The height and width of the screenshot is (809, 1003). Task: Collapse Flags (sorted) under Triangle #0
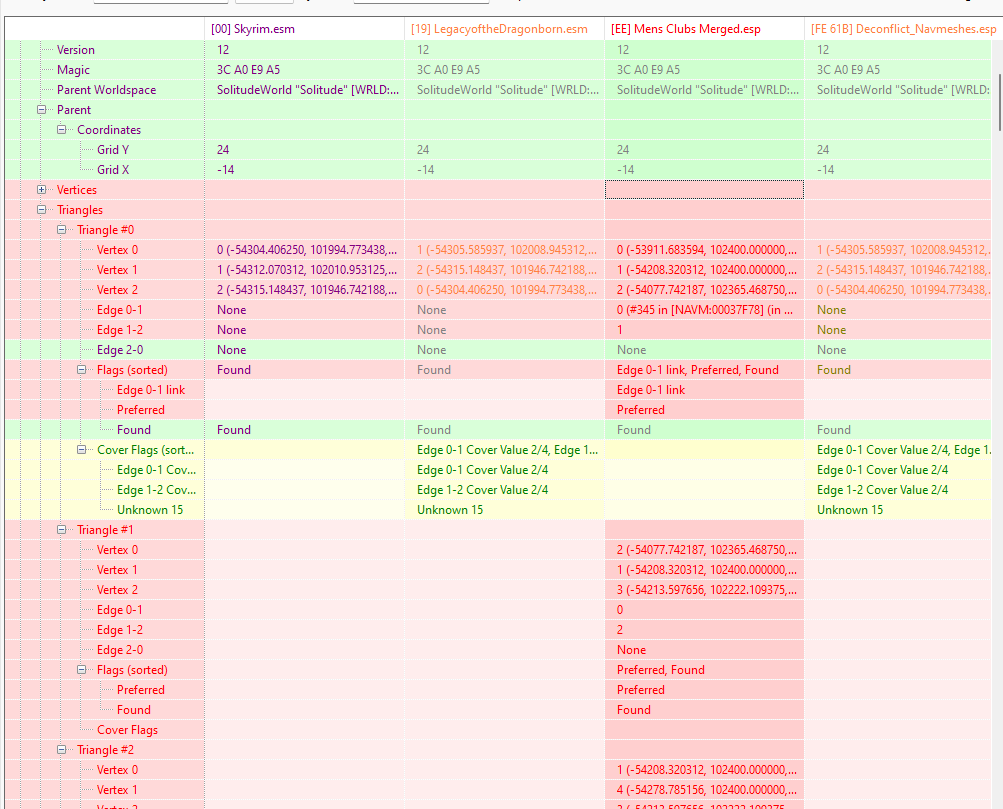(81, 370)
